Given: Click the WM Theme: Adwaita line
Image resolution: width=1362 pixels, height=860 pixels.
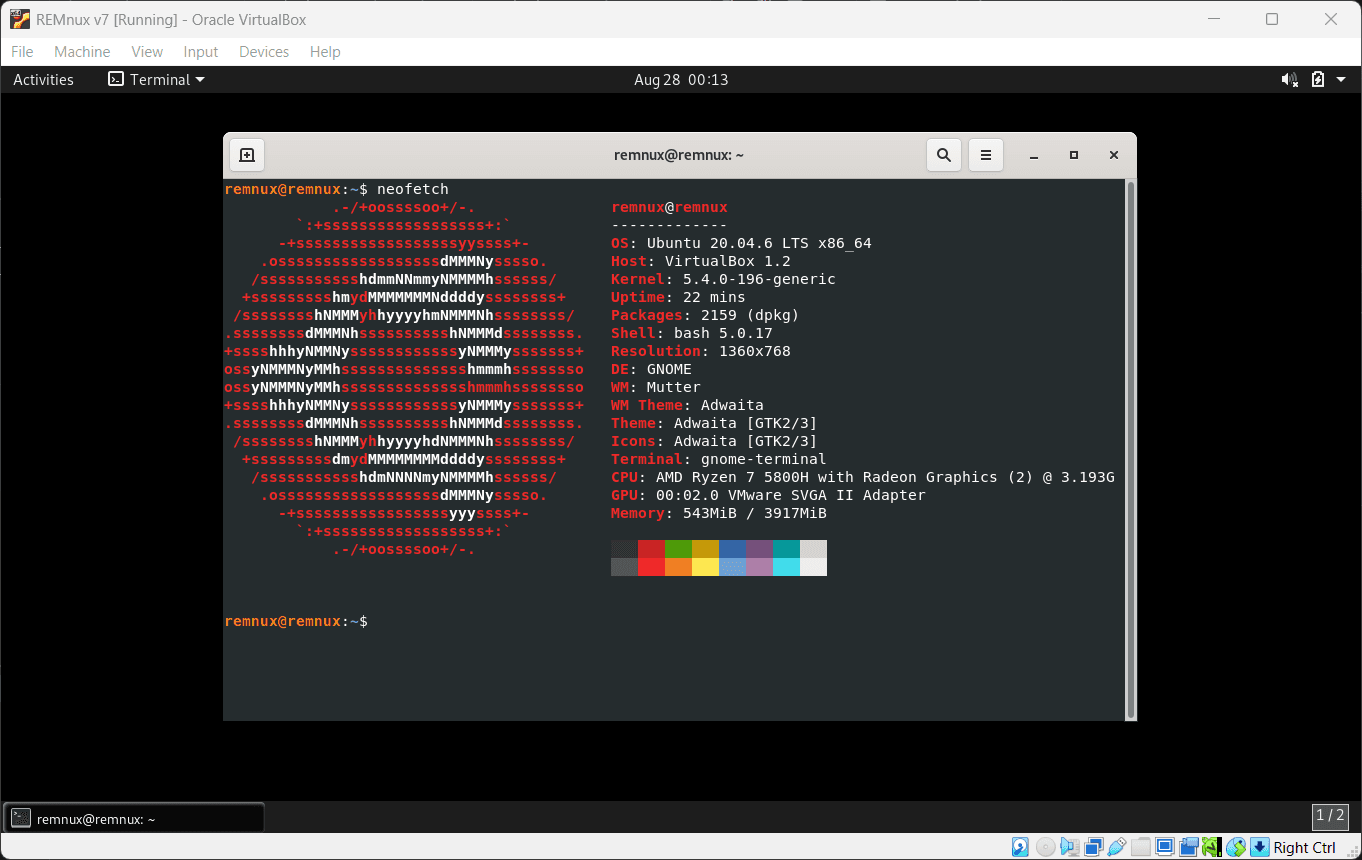Looking at the screenshot, I should coord(687,405).
